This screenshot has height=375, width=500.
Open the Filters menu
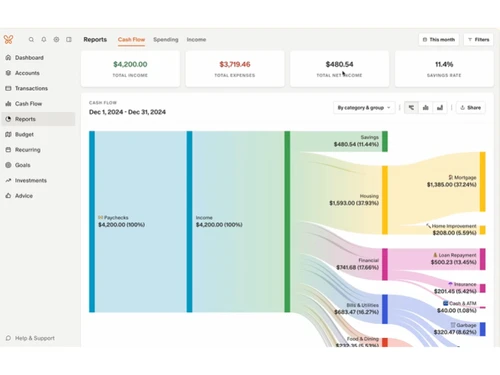[478, 39]
